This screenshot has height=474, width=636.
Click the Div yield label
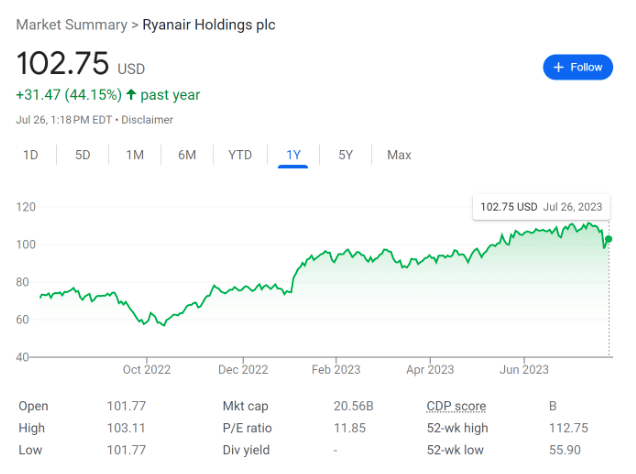coord(246,450)
